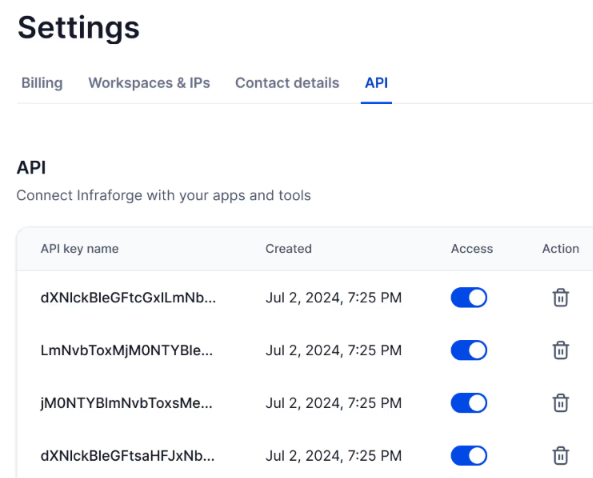Viewport: 593px width, 478px height.
Task: Remove the dXNlckBleGFtsaHFJxNb... key via trash icon
Action: 560,456
